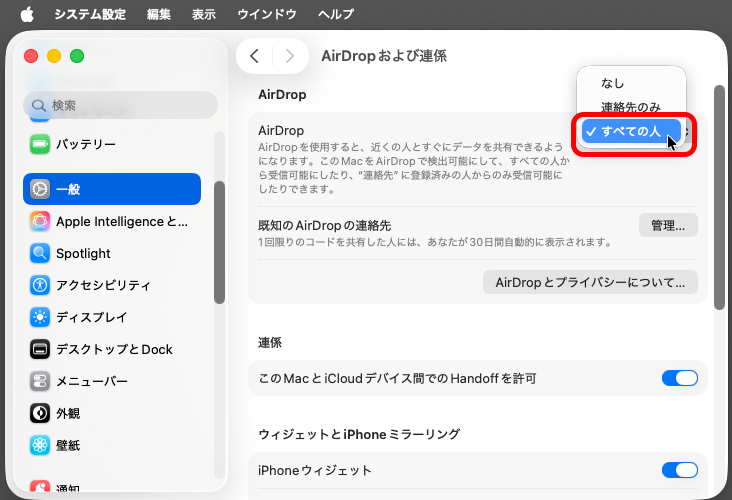Click the Desktop and Dock icon
The width and height of the screenshot is (732, 500).
[x=40, y=349]
